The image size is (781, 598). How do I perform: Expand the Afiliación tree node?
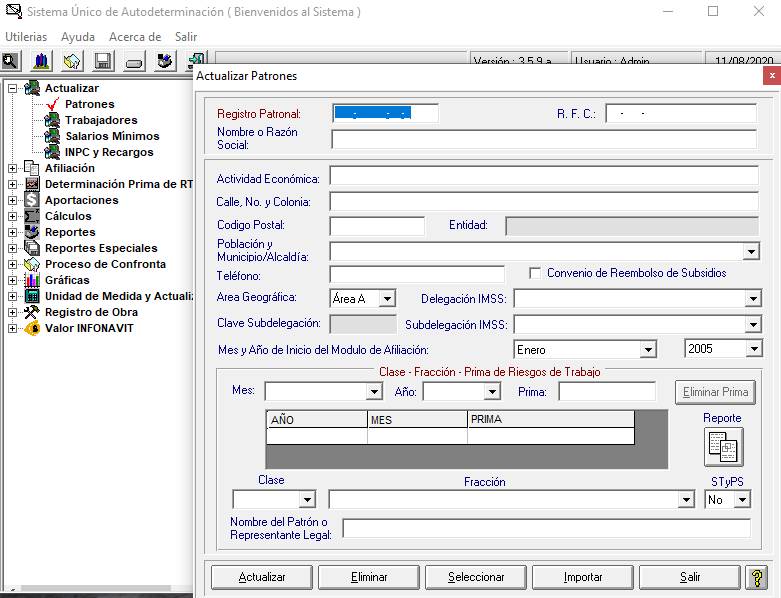coord(13,168)
